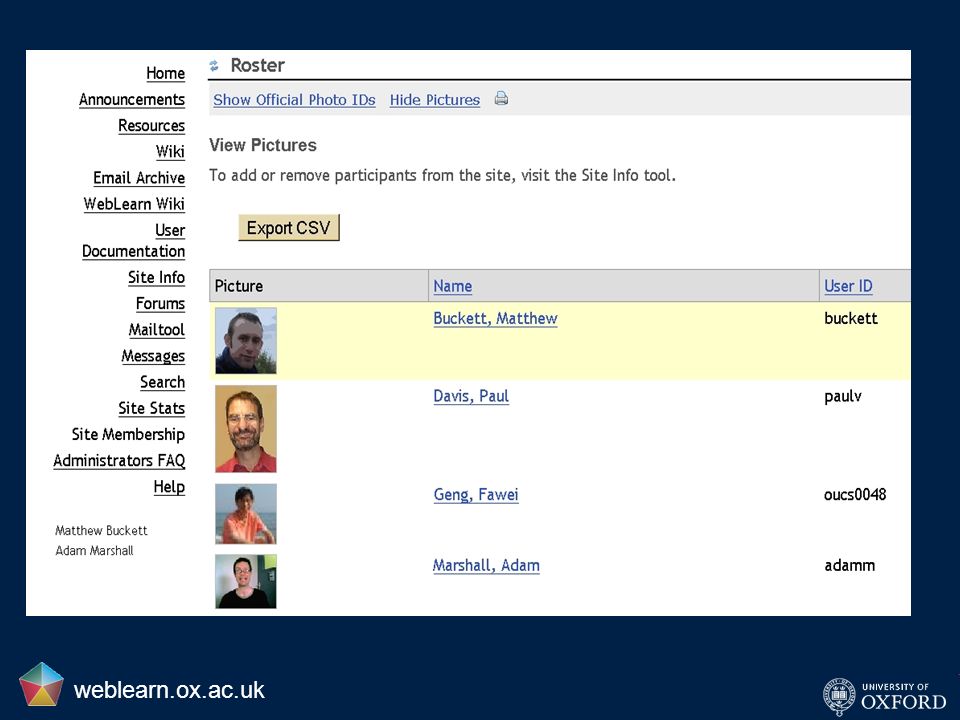Go to Announcements

[132, 100]
